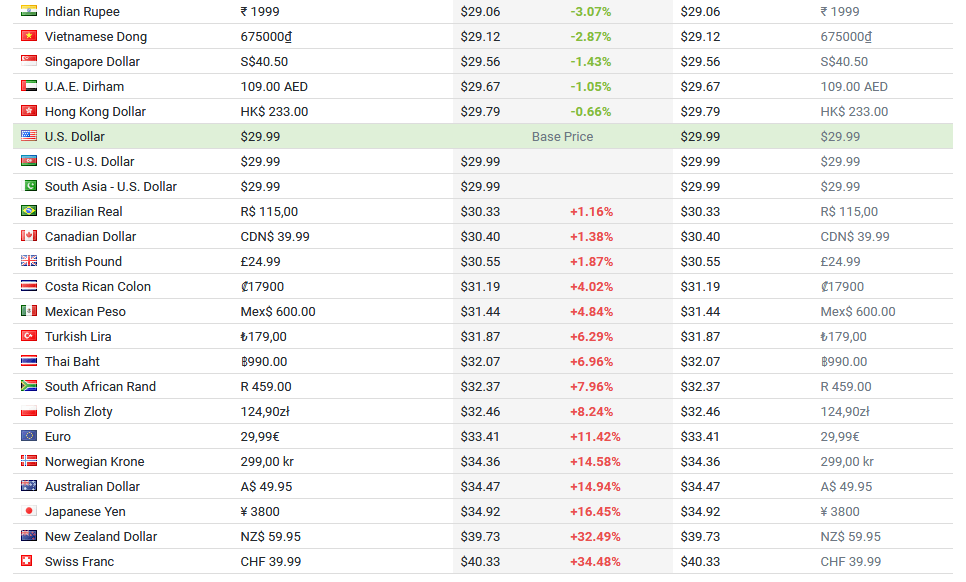This screenshot has height=582, width=966.
Task: Click the Japan flag icon
Action: 29,511
